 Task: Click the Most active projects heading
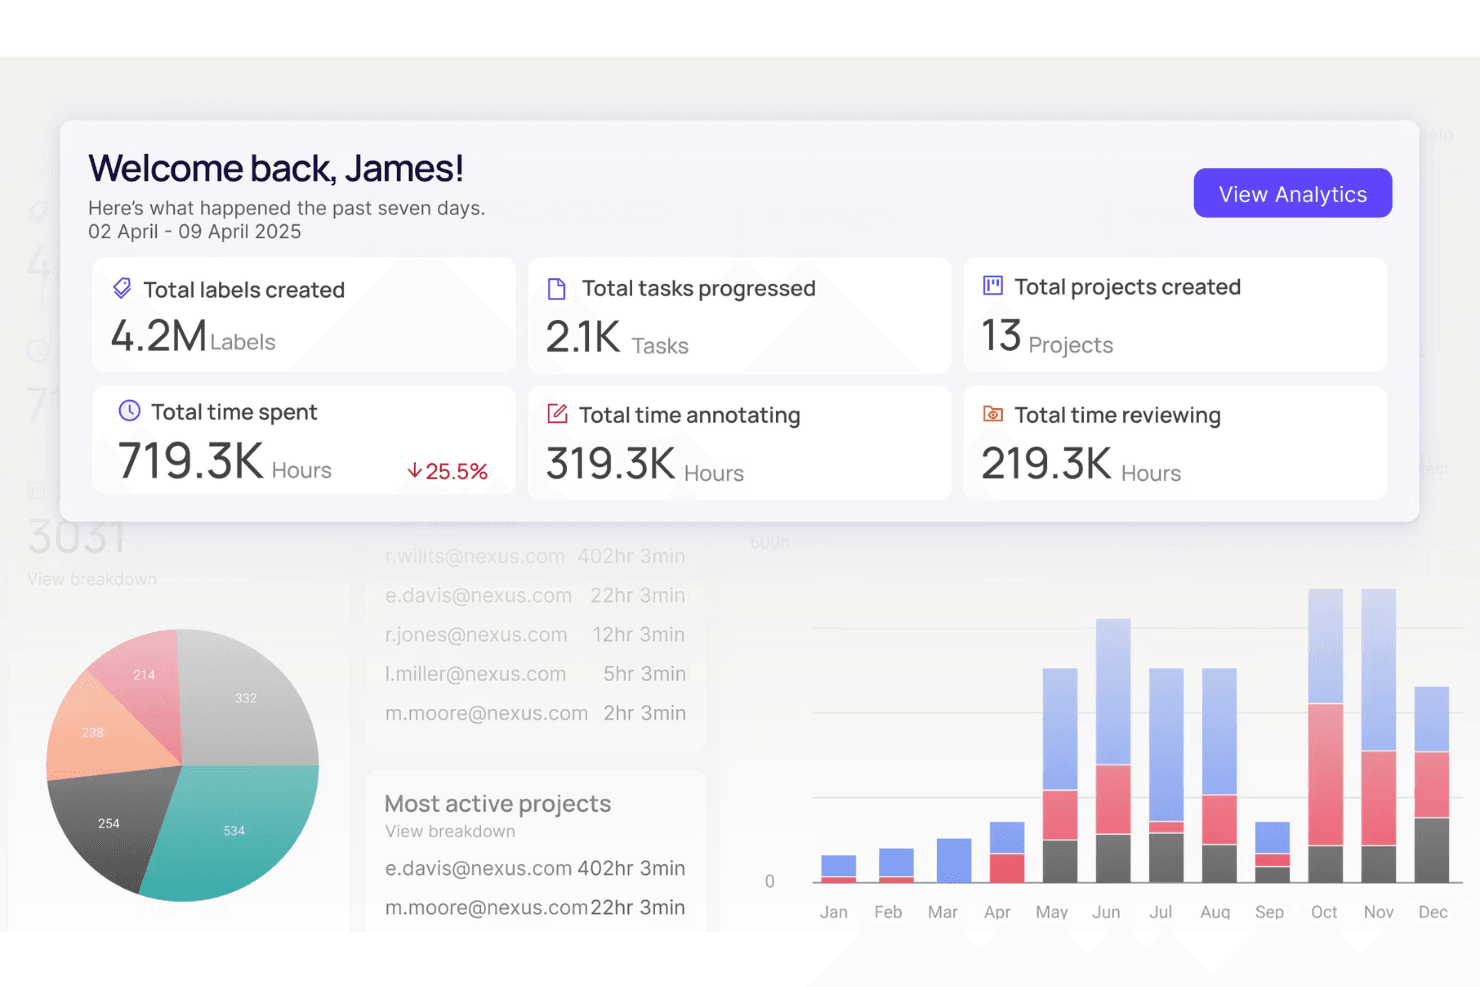497,803
